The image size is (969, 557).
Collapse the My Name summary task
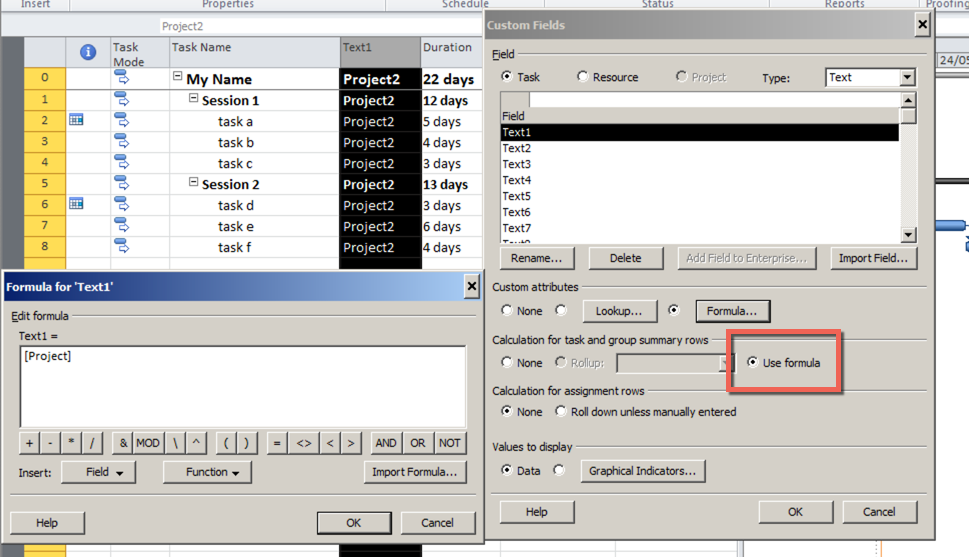point(177,76)
